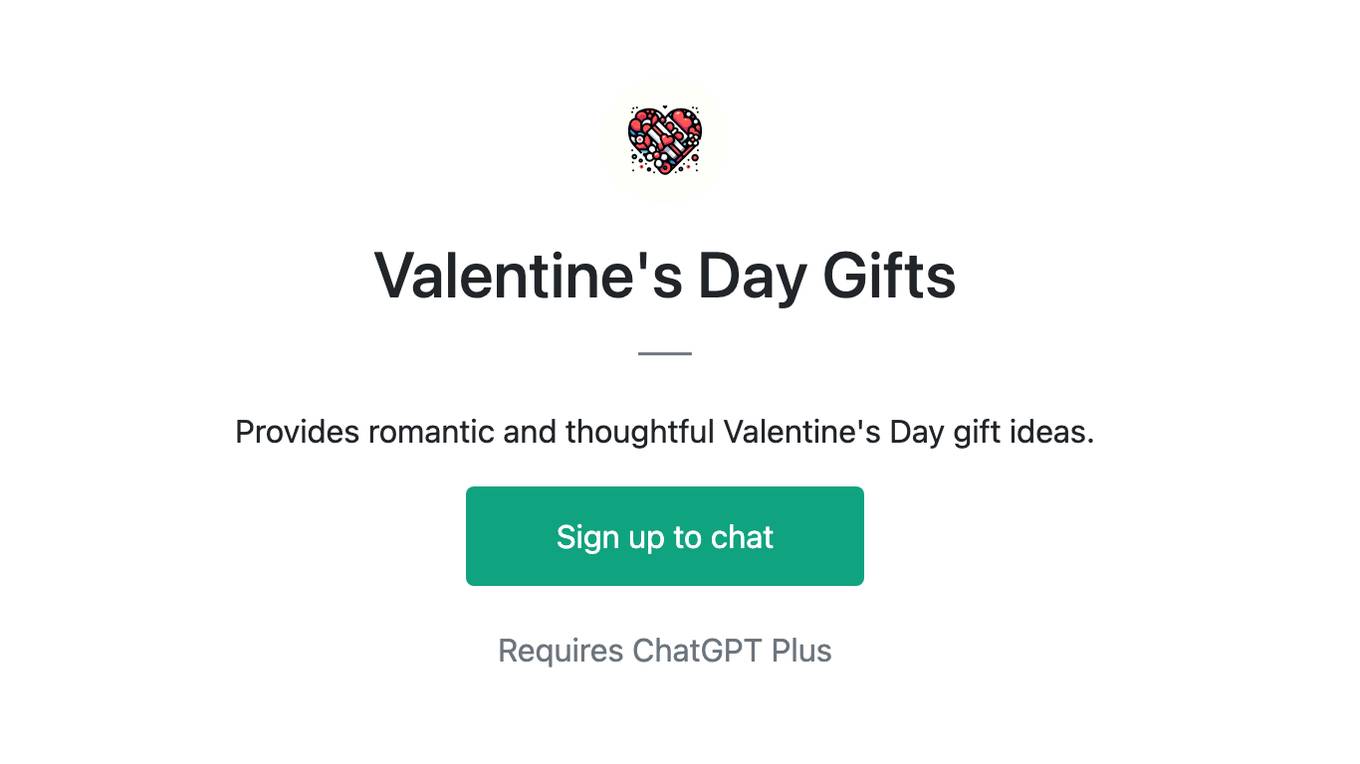This screenshot has width=1360, height=764.
Task: Click "Valentine's Day" within the description sentence
Action: tap(834, 432)
